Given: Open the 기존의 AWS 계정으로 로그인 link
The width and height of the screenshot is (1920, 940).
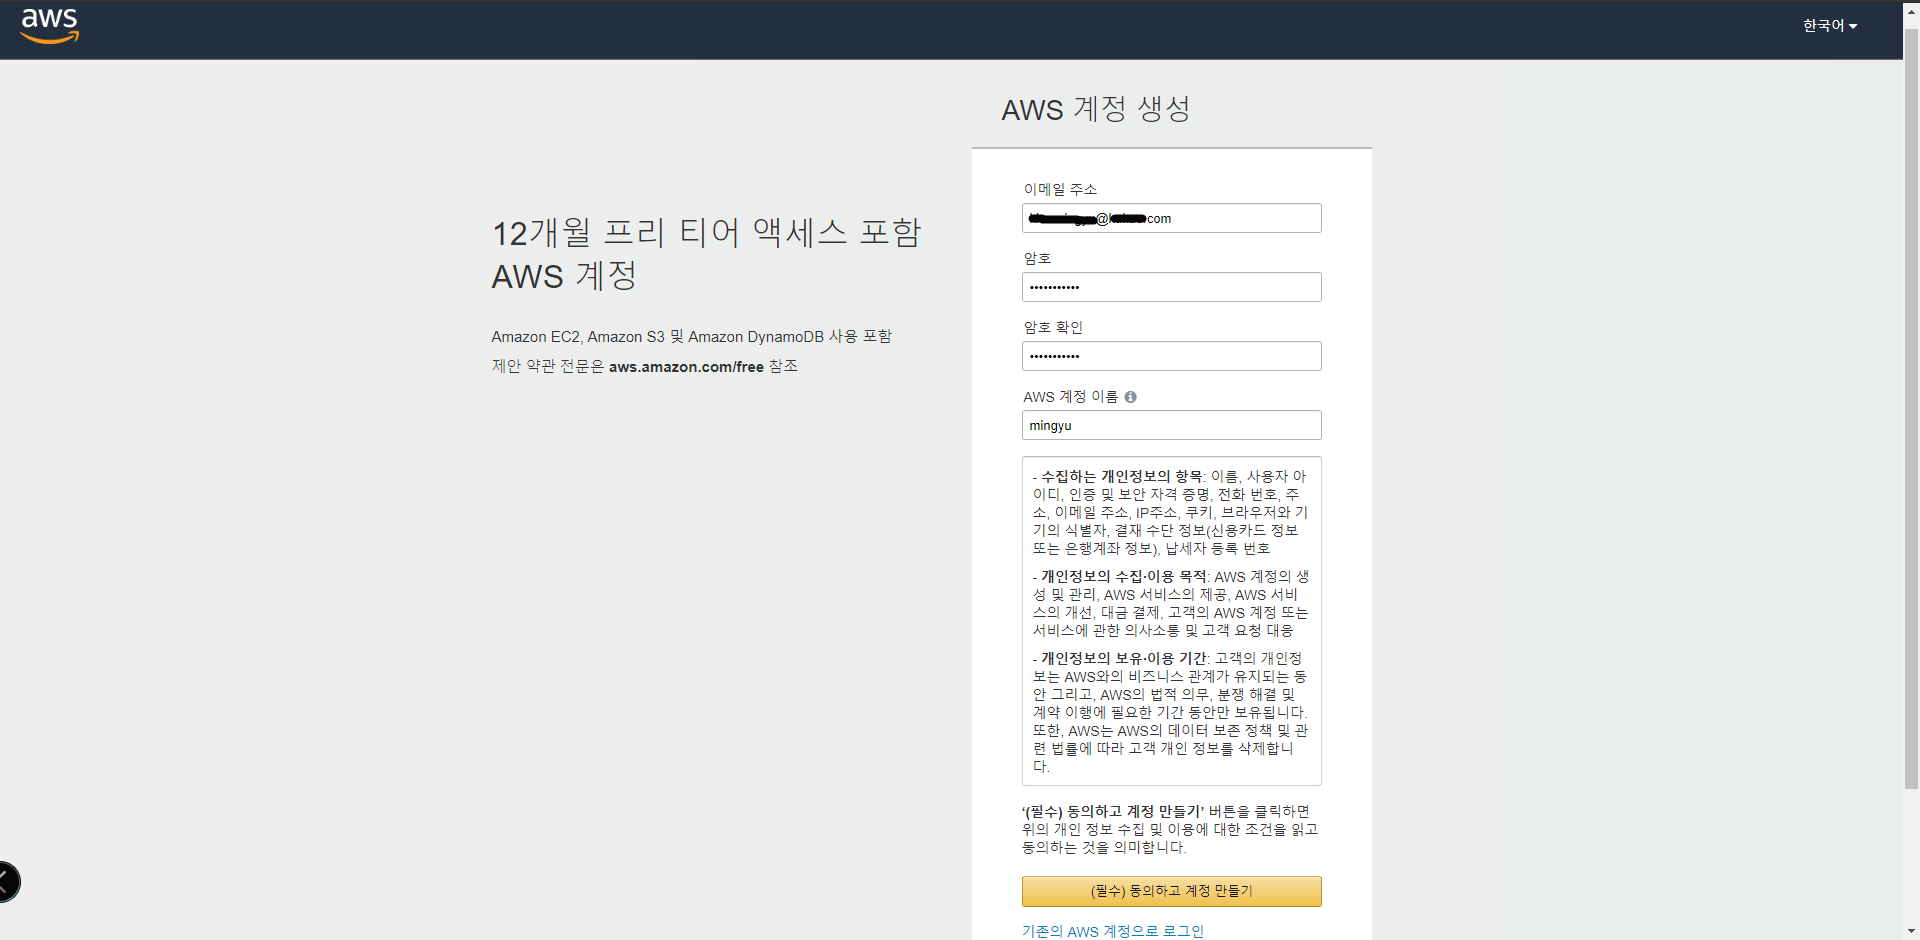Looking at the screenshot, I should tap(1113, 931).
